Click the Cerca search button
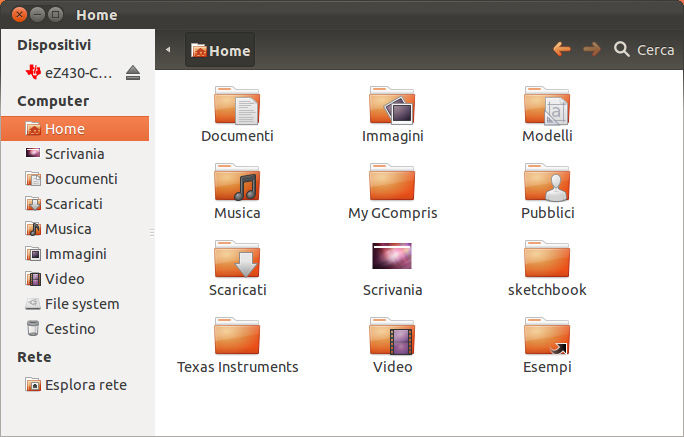 [644, 49]
